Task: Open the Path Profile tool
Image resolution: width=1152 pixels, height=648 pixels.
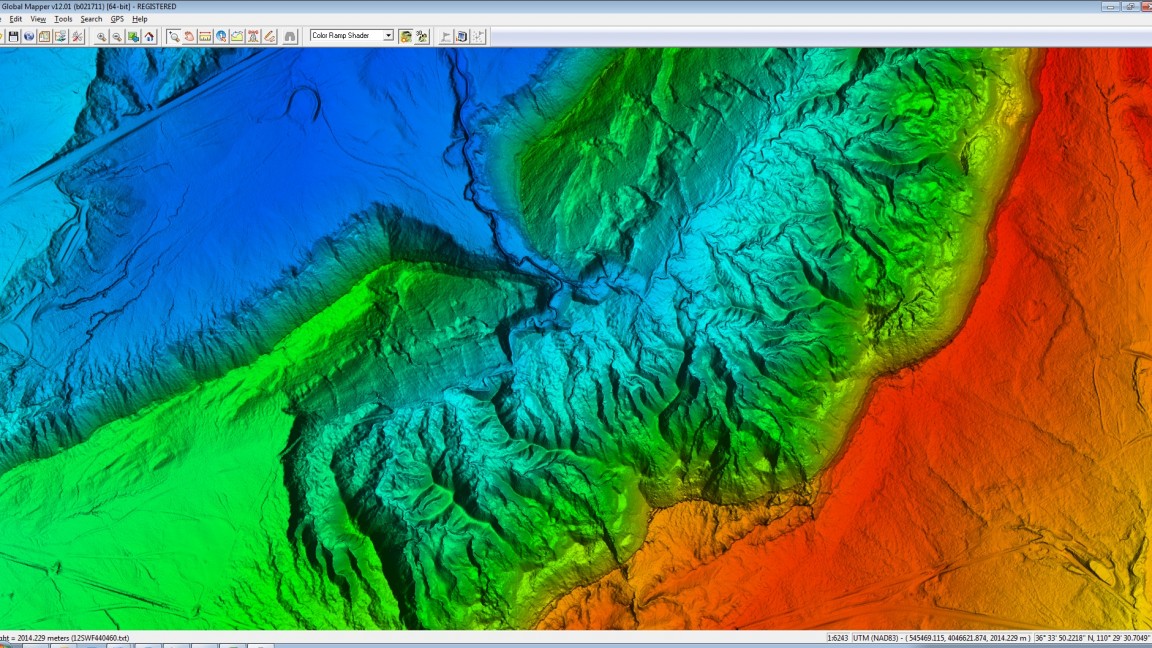Action: pyautogui.click(x=237, y=36)
